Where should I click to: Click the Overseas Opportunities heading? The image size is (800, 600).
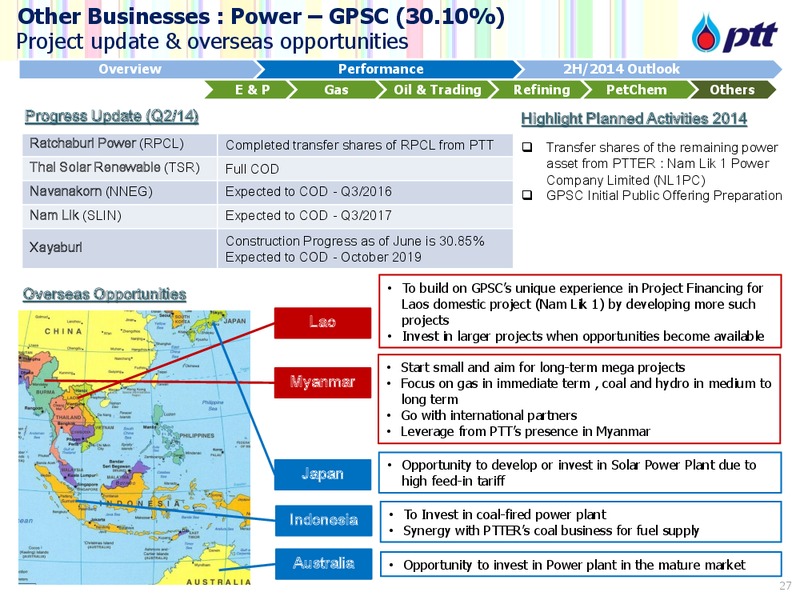(105, 294)
